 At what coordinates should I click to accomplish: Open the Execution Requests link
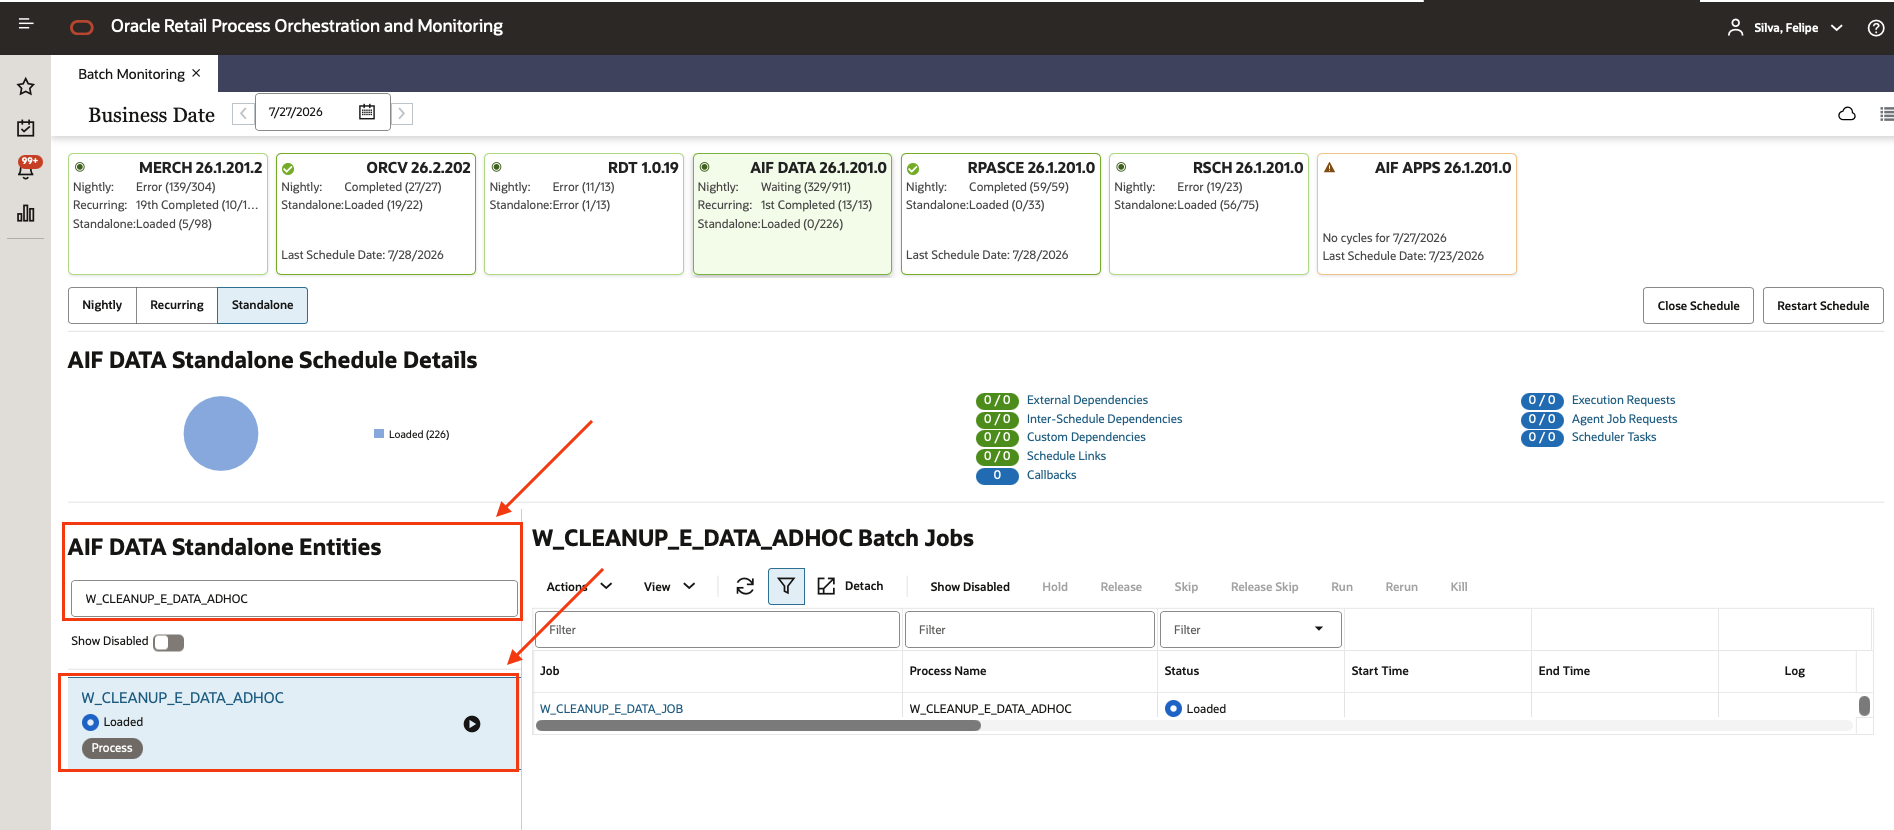(1623, 400)
